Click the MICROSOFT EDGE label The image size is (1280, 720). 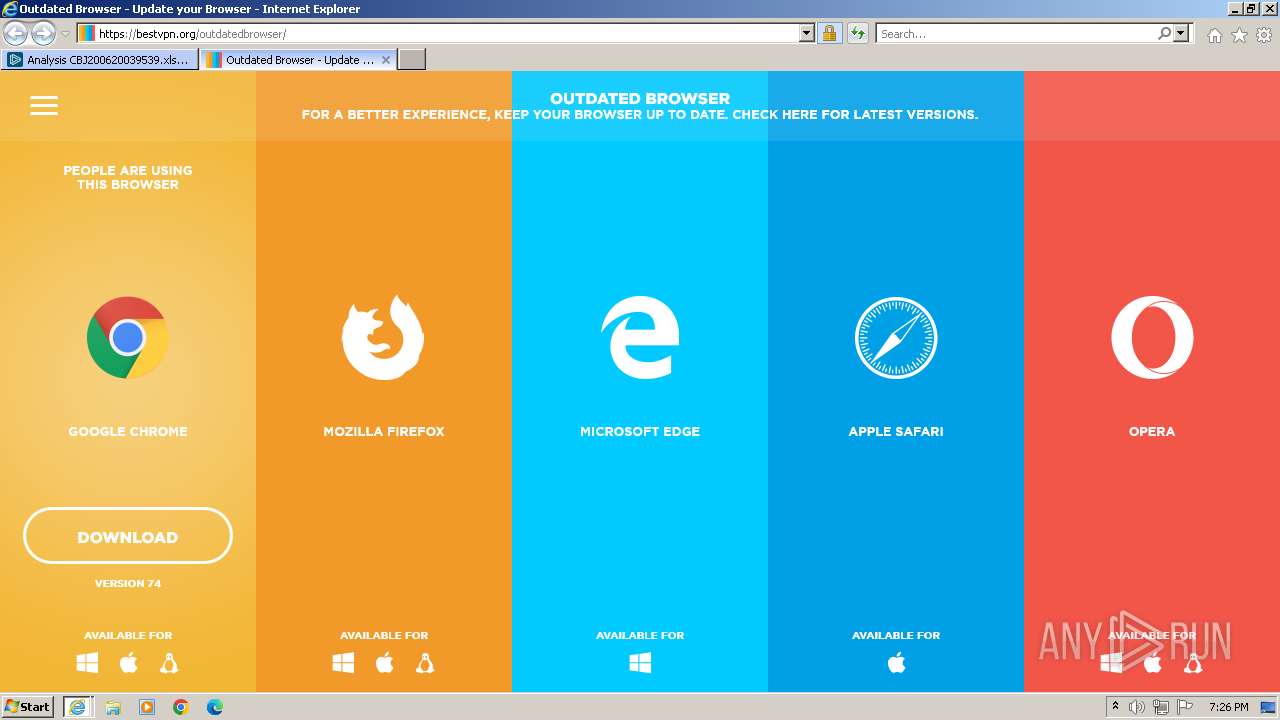640,432
